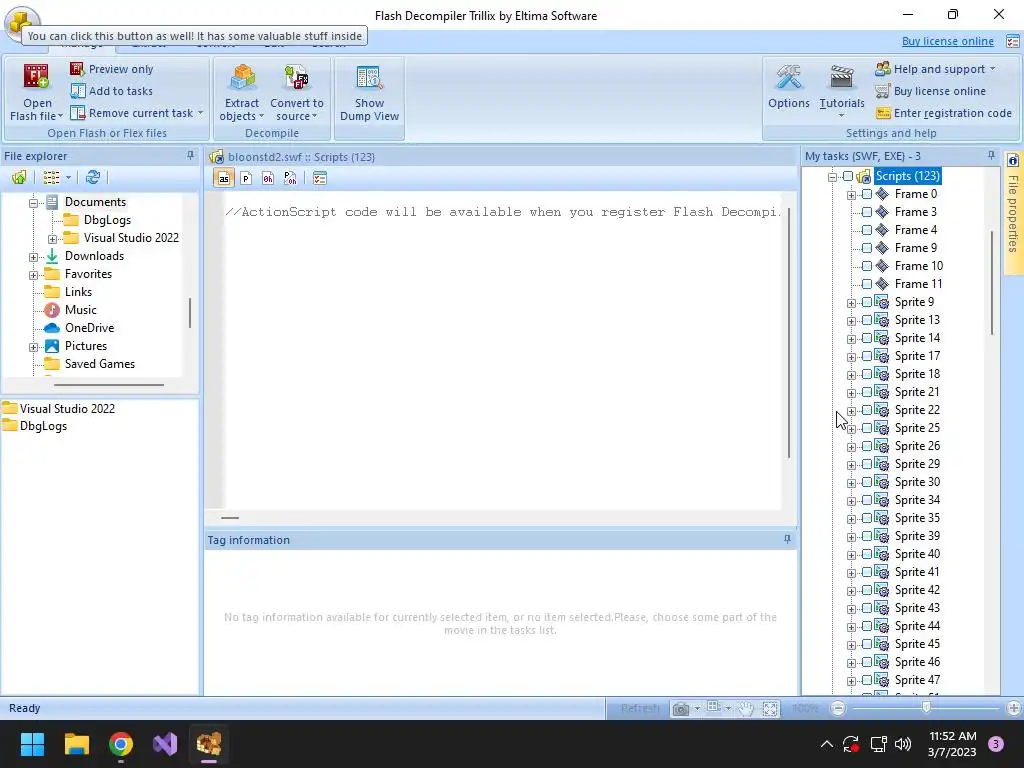Image resolution: width=1024 pixels, height=768 pixels.
Task: Select Sprite 35 in the tasks tree
Action: click(x=917, y=518)
